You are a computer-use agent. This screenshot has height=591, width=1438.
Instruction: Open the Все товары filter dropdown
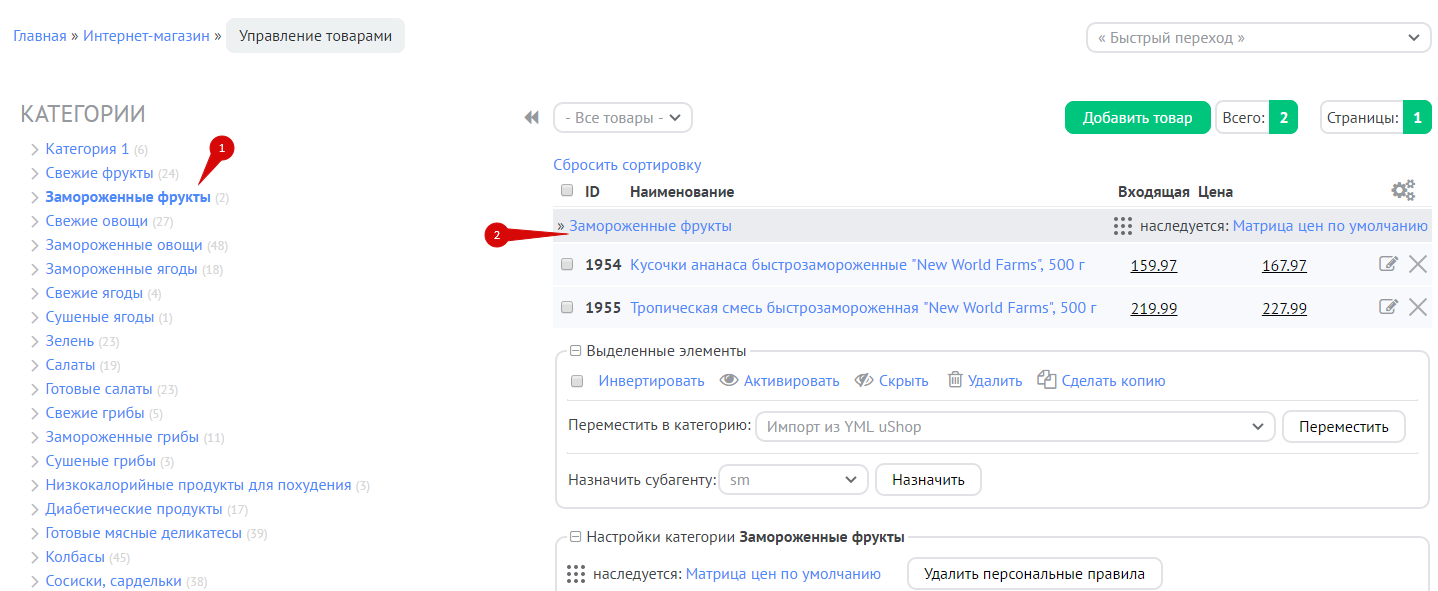point(622,118)
